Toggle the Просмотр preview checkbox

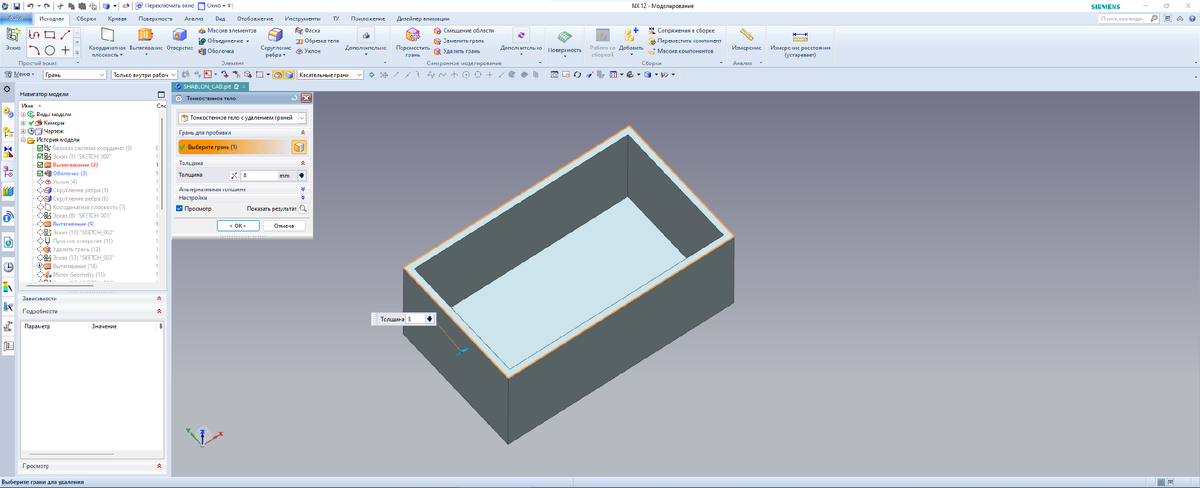[180, 208]
